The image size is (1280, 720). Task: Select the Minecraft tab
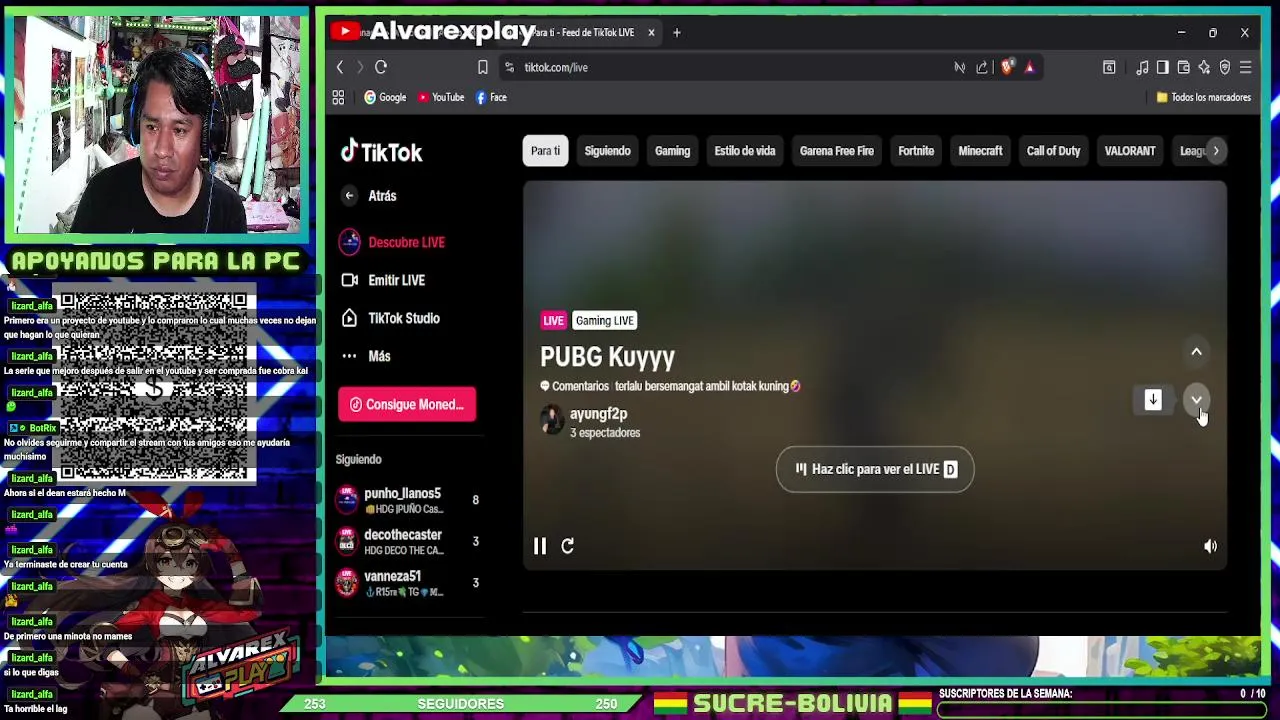(x=980, y=151)
